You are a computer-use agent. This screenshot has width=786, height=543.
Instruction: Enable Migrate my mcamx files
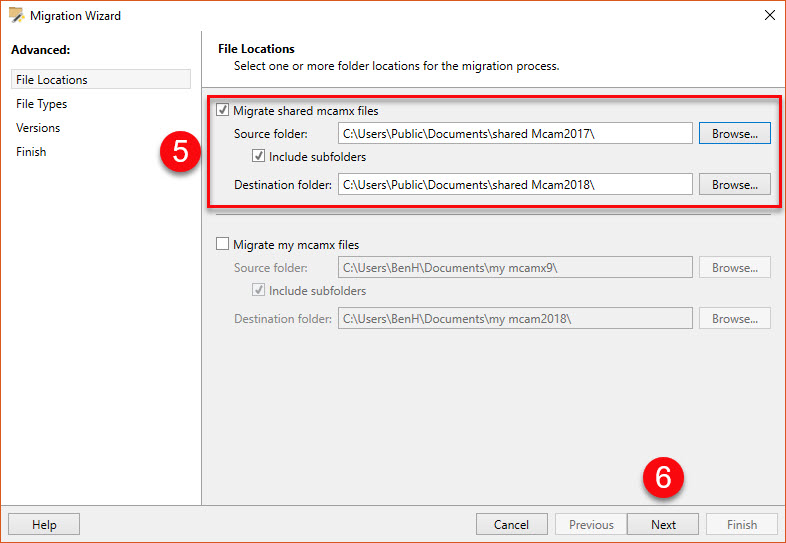[222, 244]
